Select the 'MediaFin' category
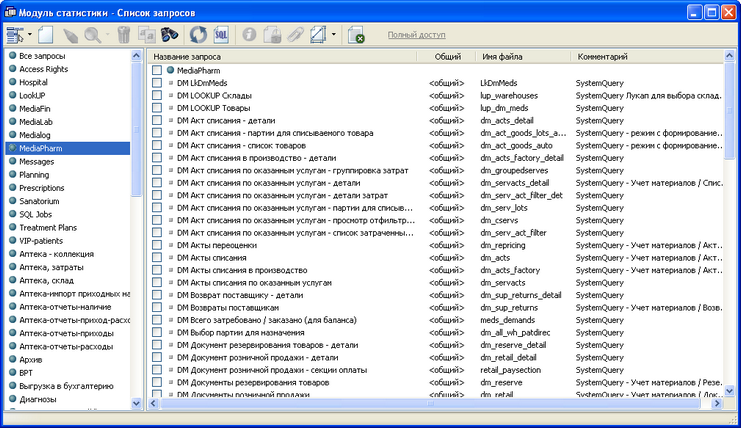This screenshot has height=428, width=741. 34,109
